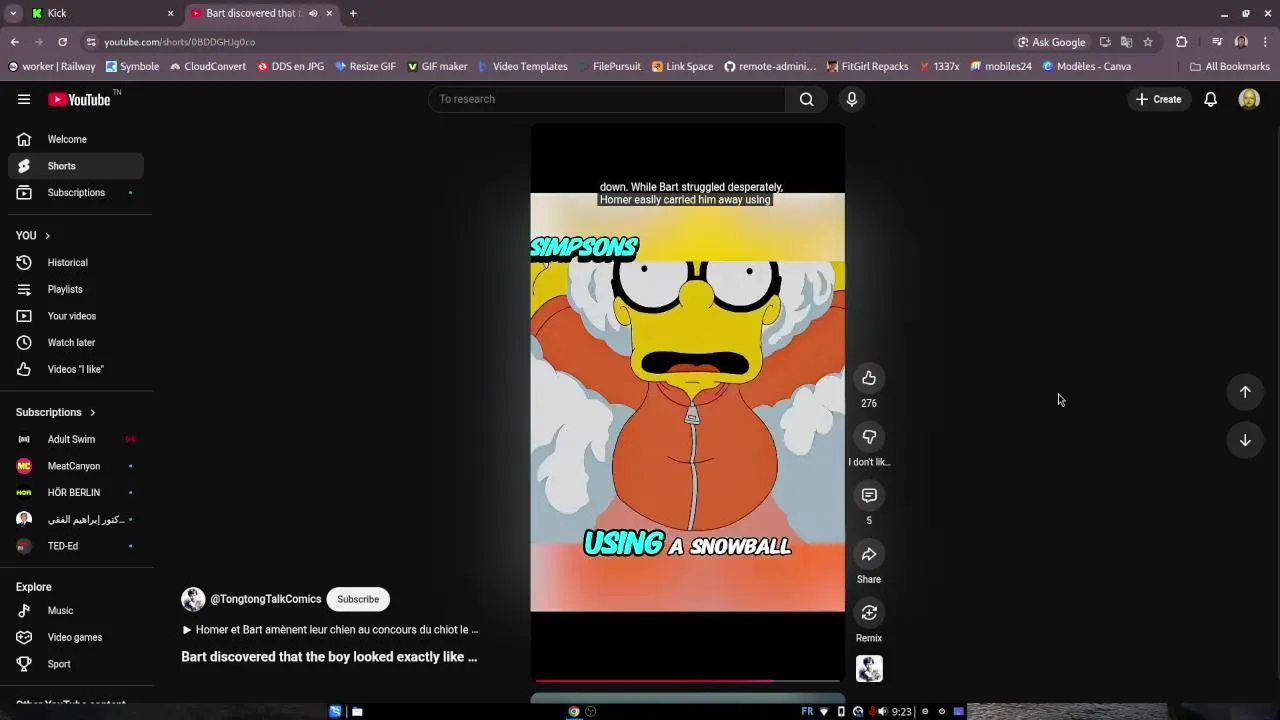Open YouTube notifications bell
This screenshot has height=720, width=1280.
point(1210,99)
